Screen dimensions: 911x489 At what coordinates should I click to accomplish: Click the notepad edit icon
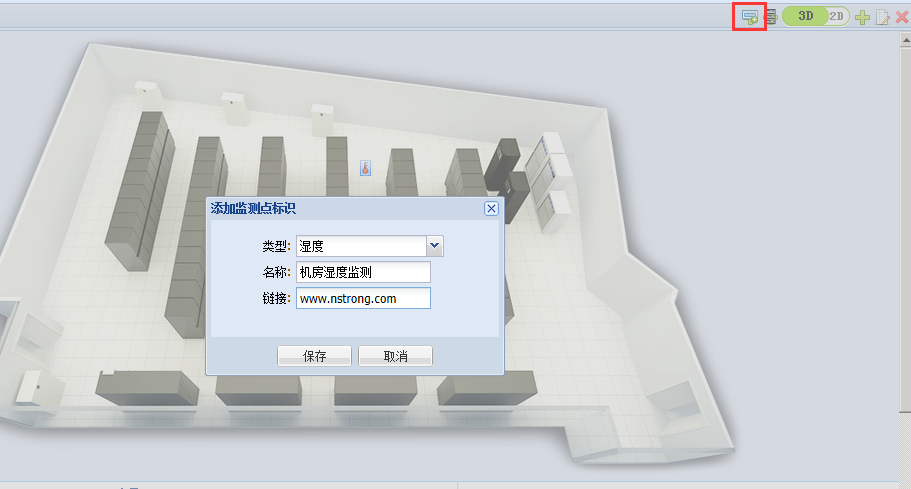pyautogui.click(x=883, y=17)
